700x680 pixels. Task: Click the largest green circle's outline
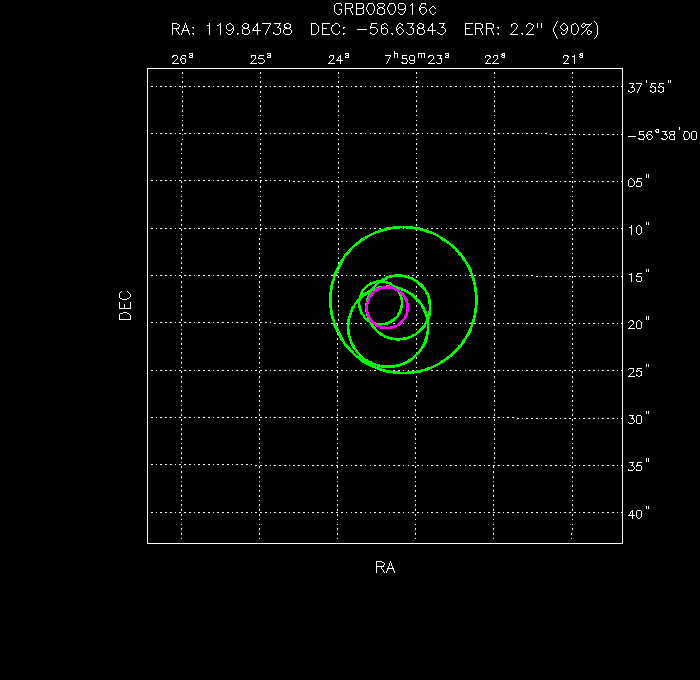476,299
